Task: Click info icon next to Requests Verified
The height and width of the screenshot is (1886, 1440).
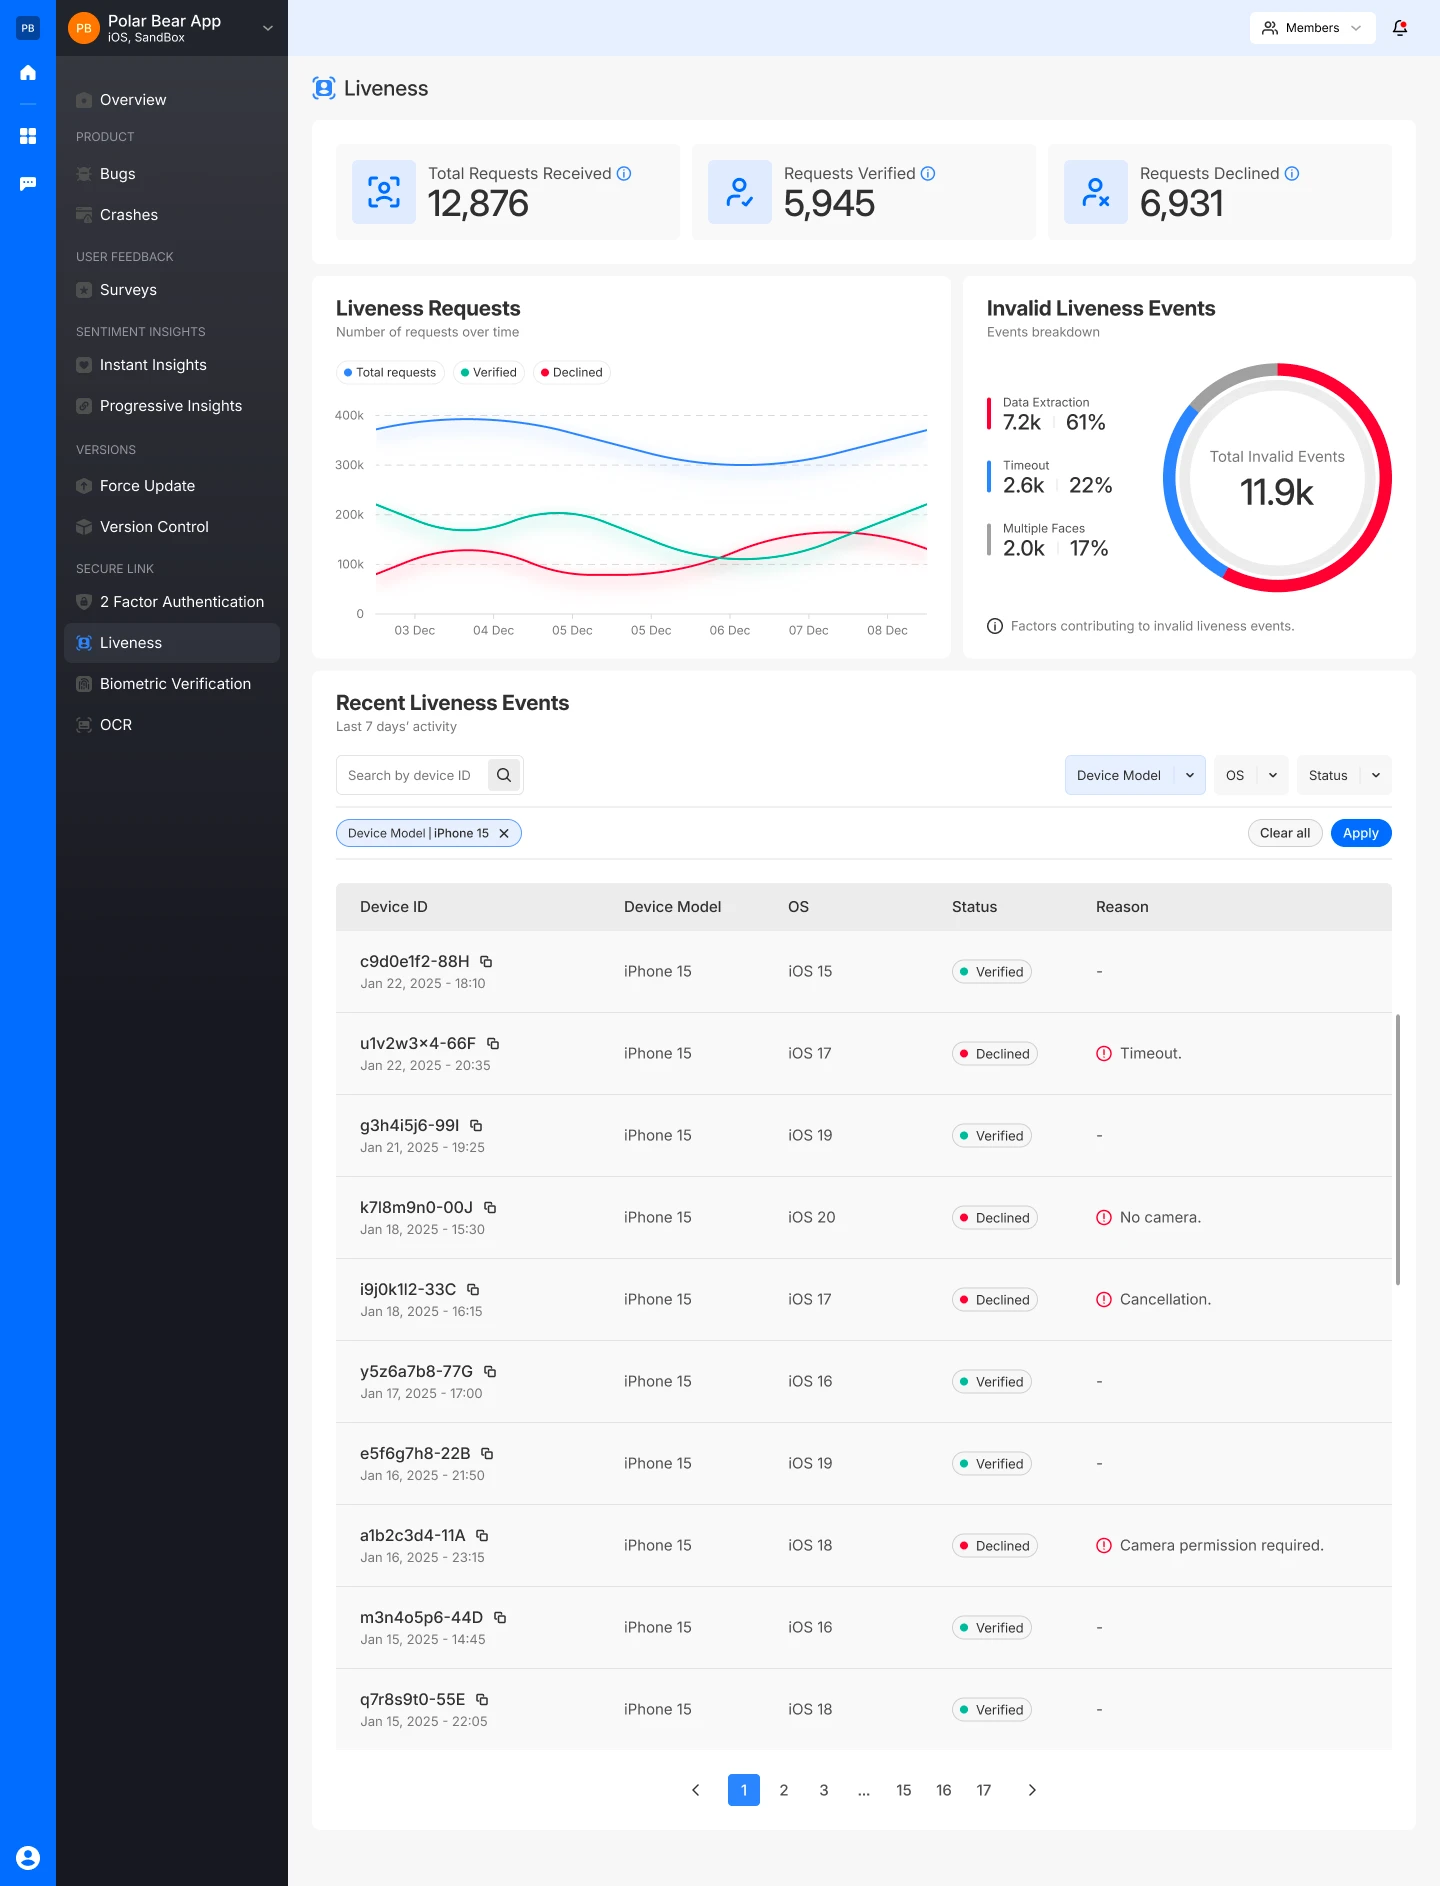Action: (x=928, y=173)
